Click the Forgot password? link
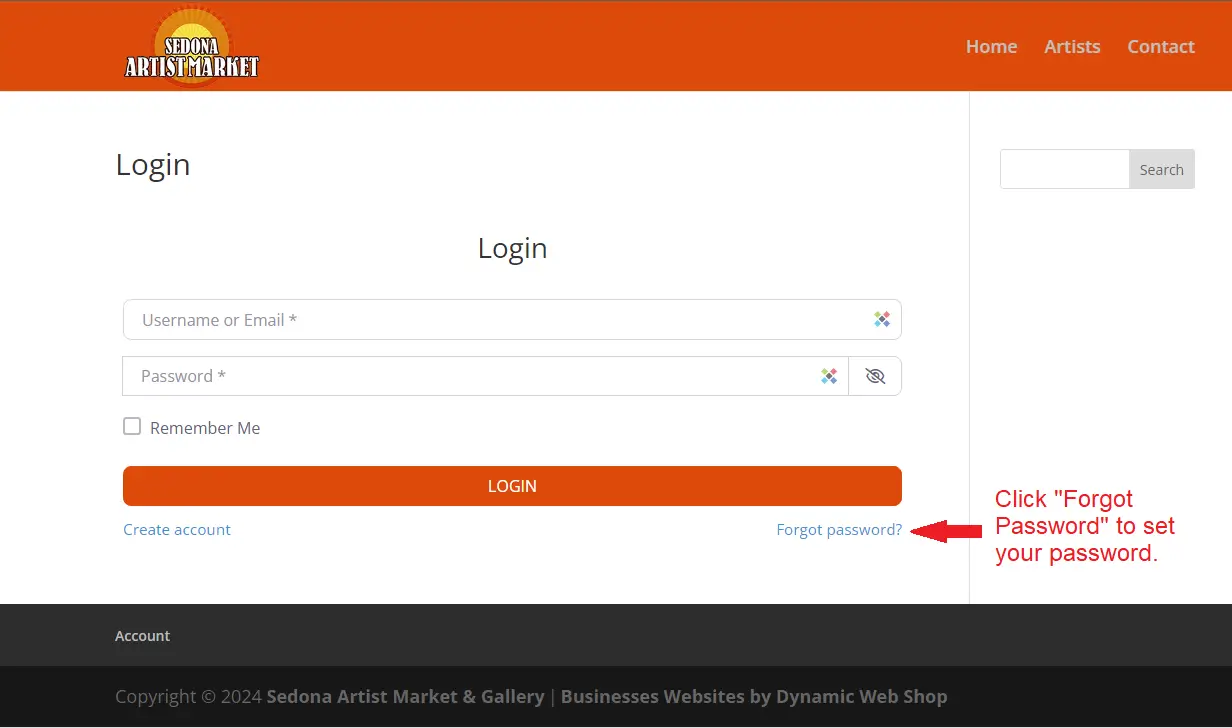The image size is (1232, 728). pos(839,530)
